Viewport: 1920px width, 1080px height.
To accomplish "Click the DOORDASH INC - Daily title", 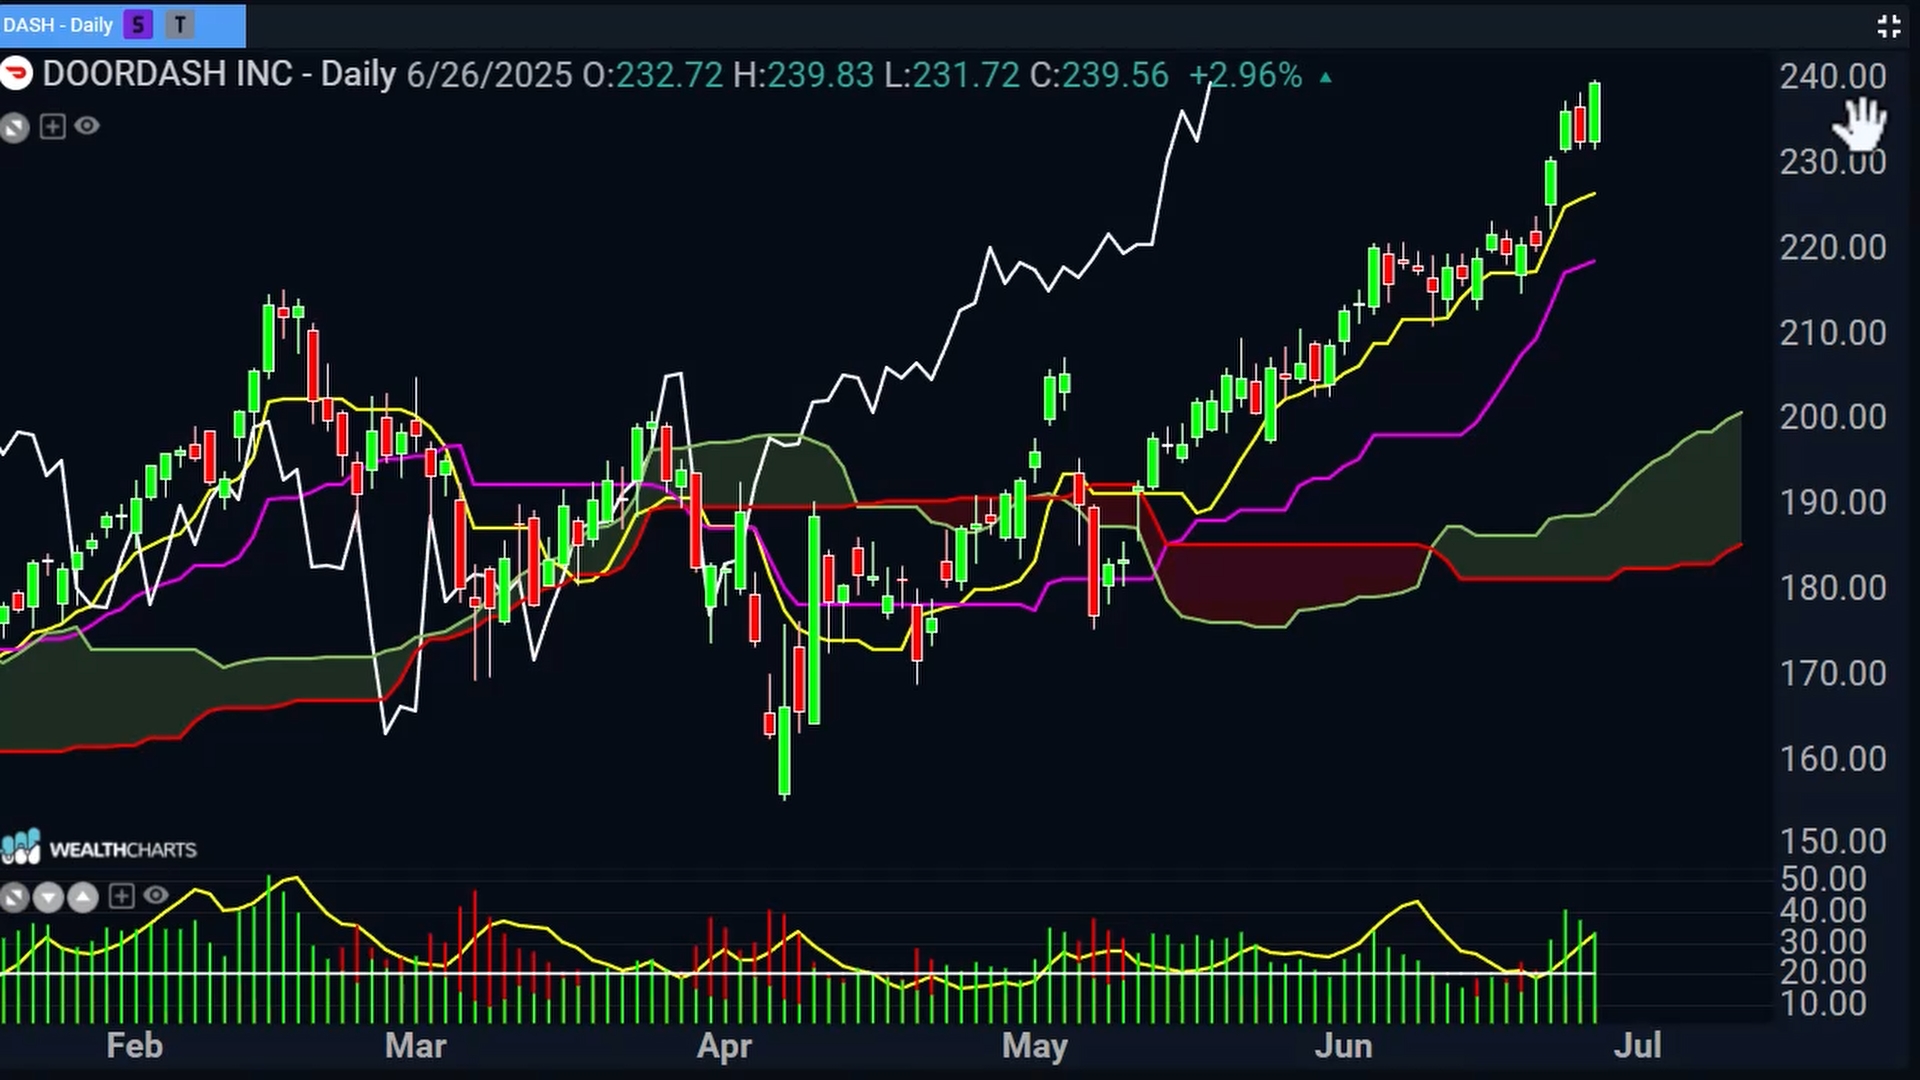I will pos(219,75).
